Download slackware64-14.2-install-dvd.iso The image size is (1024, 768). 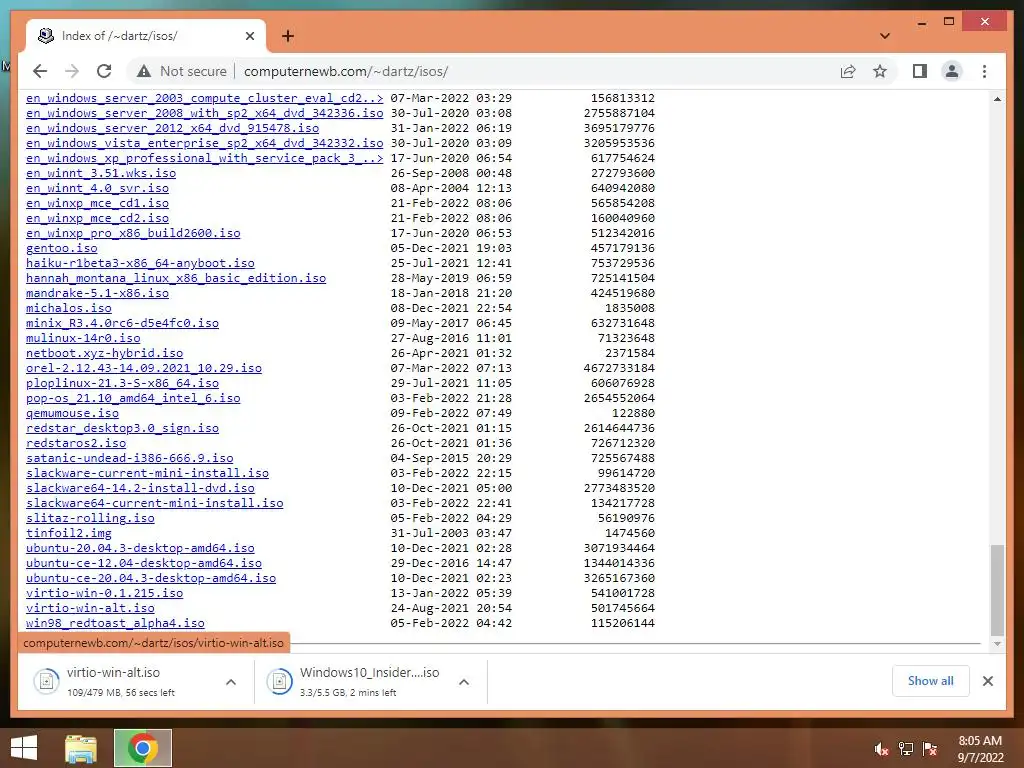point(140,488)
